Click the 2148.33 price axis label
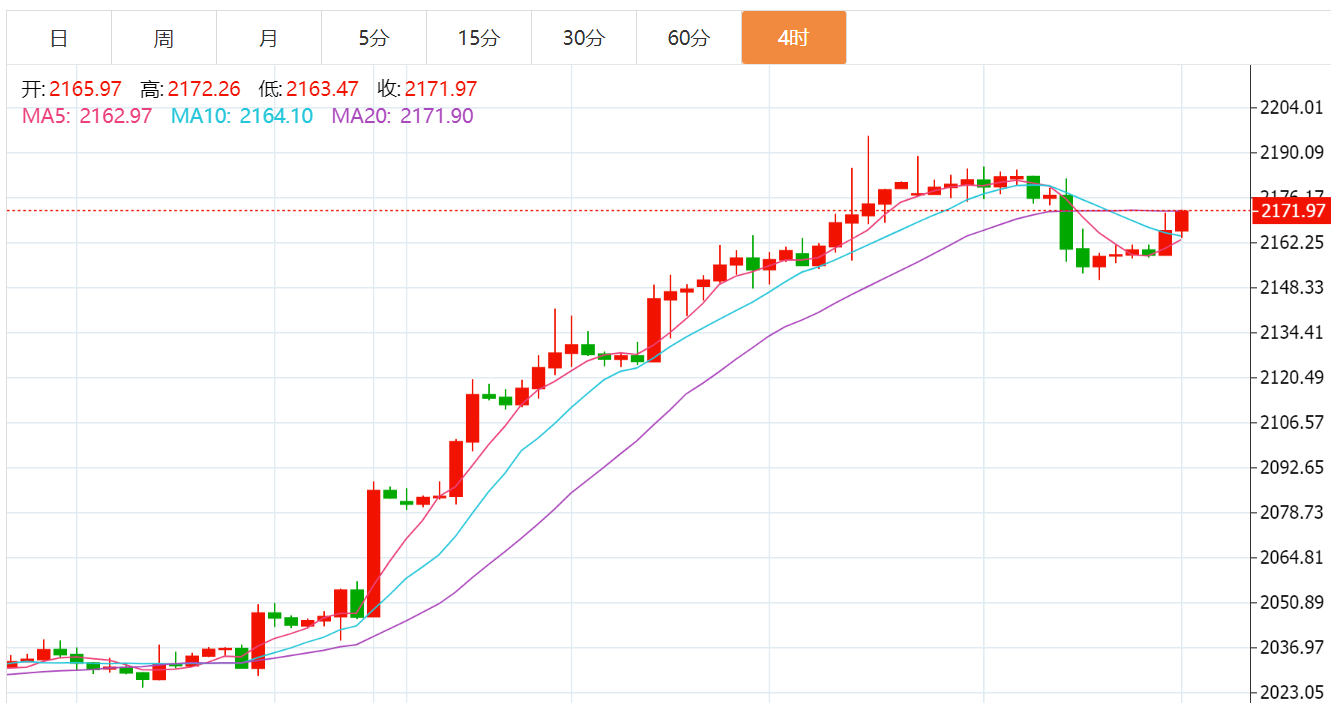This screenshot has width=1331, height=703. (x=1294, y=288)
